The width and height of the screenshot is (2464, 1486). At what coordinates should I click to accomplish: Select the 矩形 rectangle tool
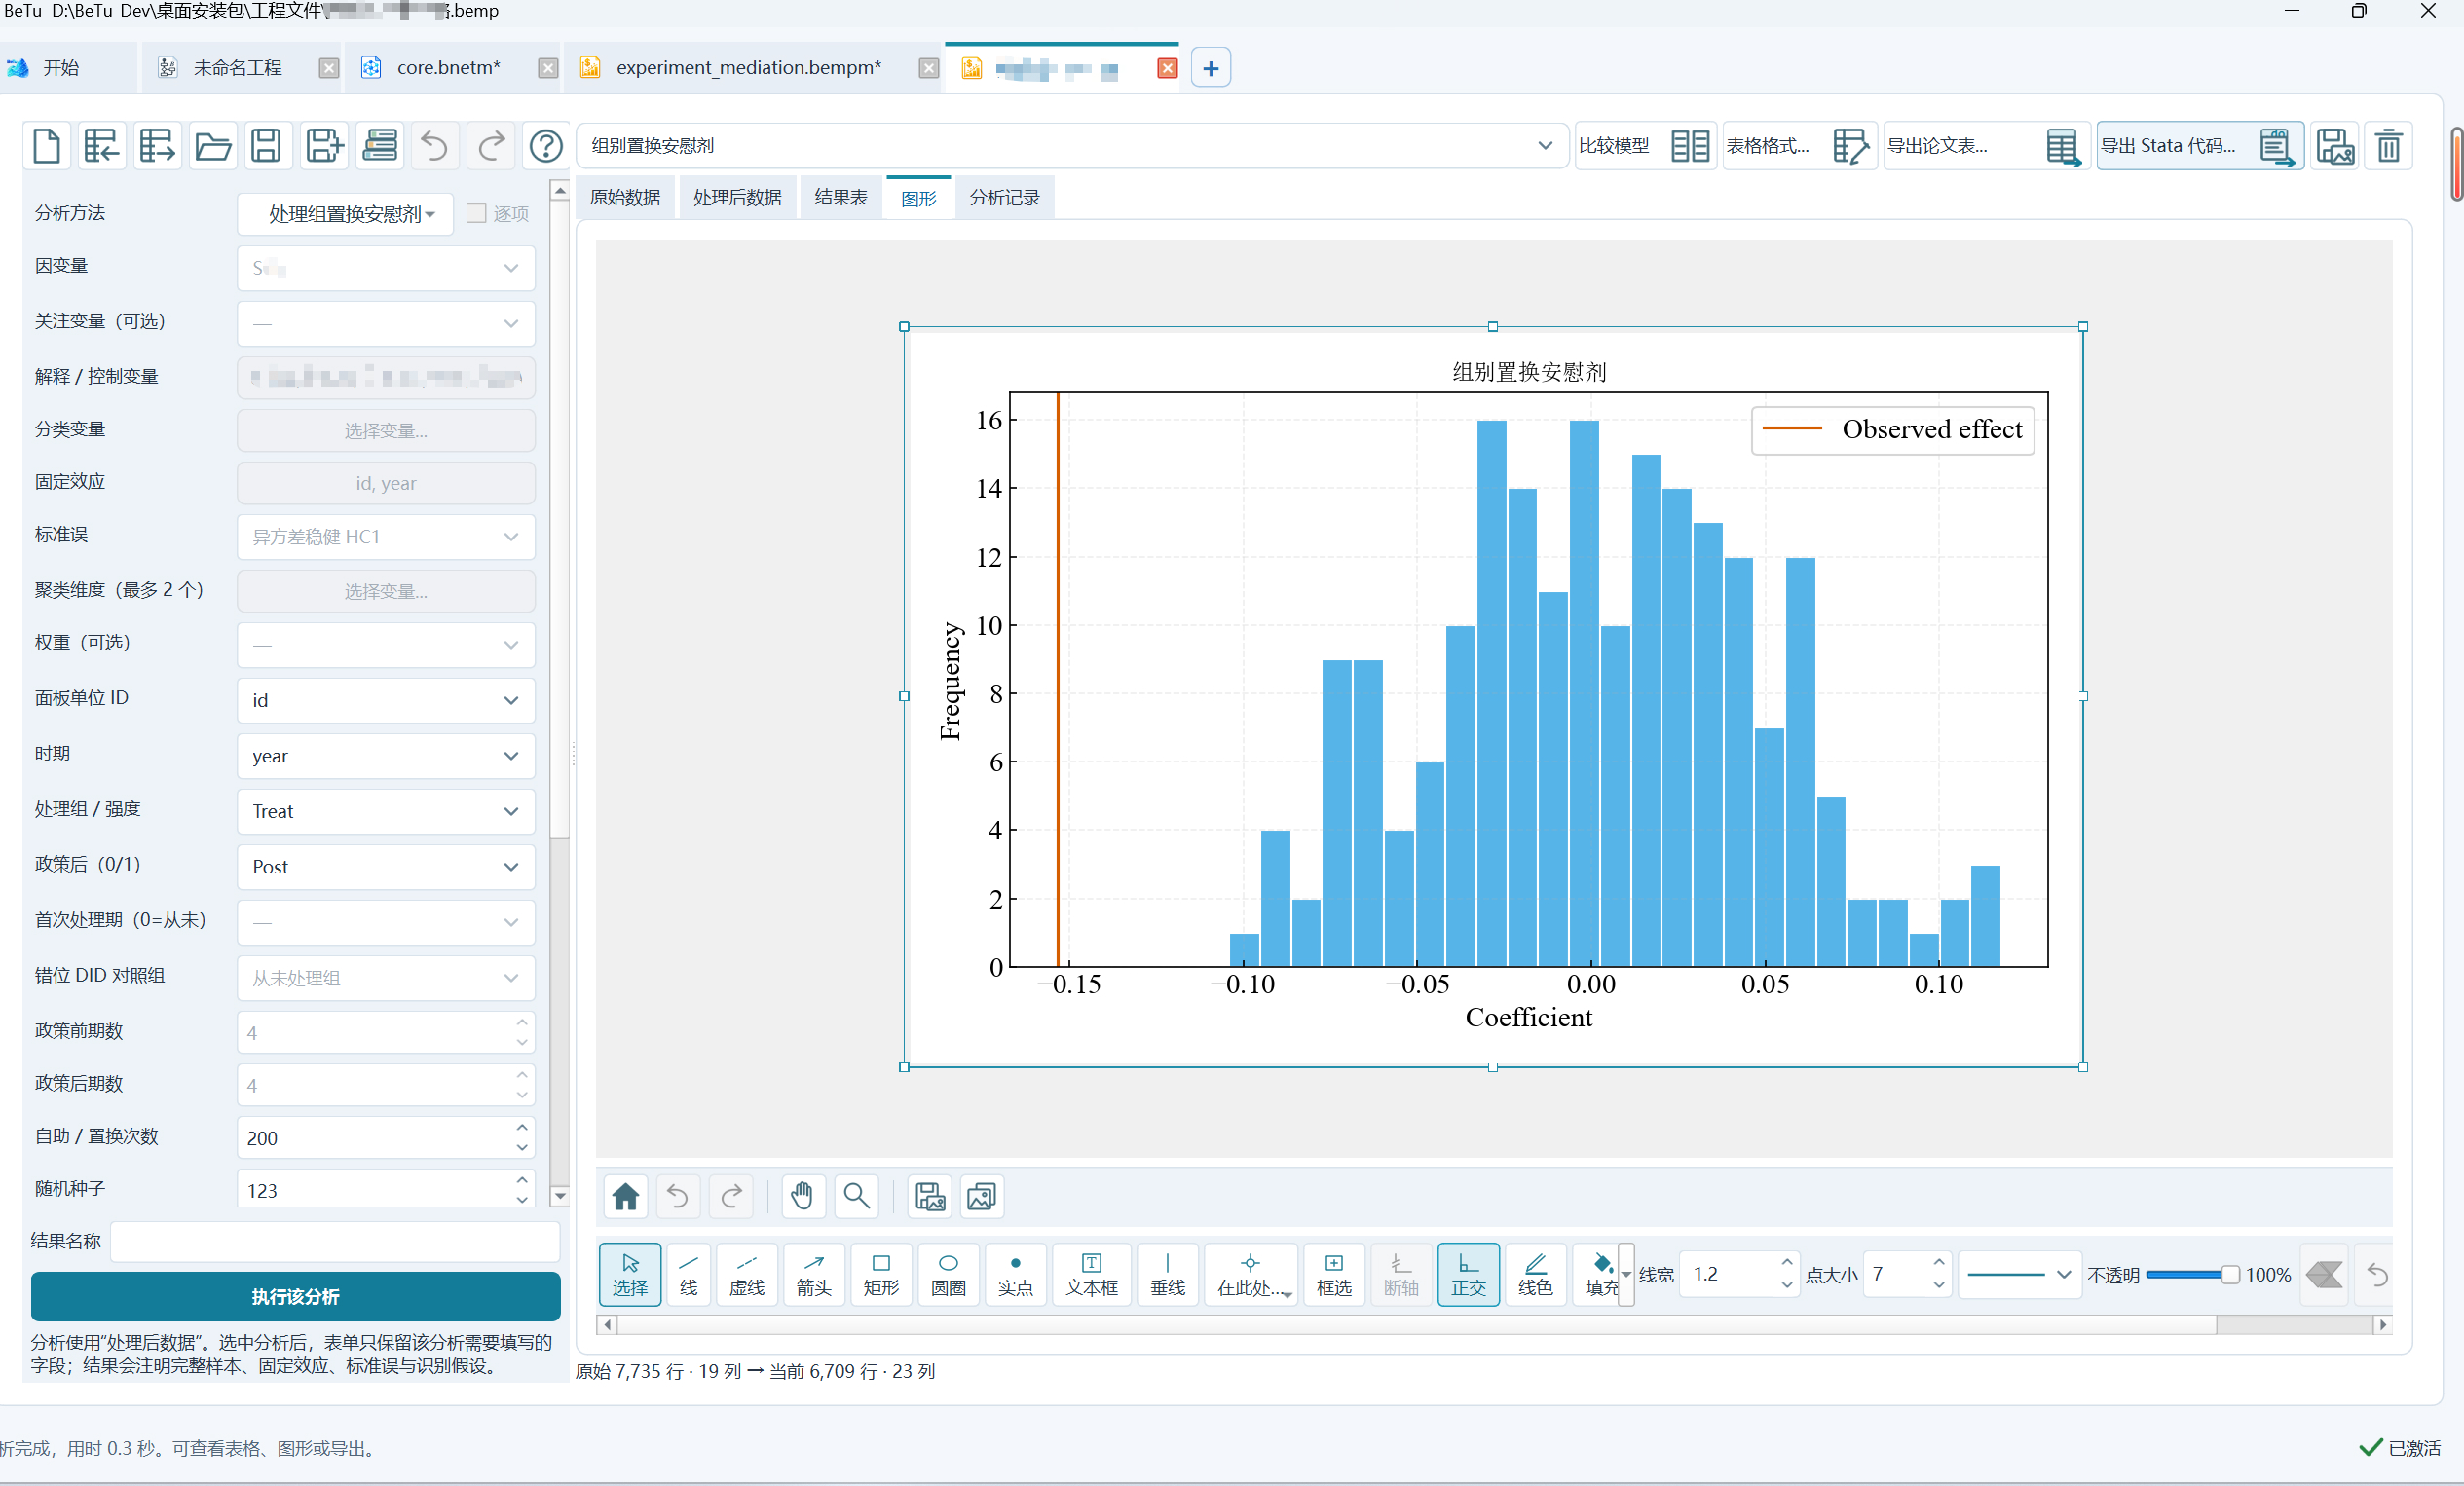881,1274
